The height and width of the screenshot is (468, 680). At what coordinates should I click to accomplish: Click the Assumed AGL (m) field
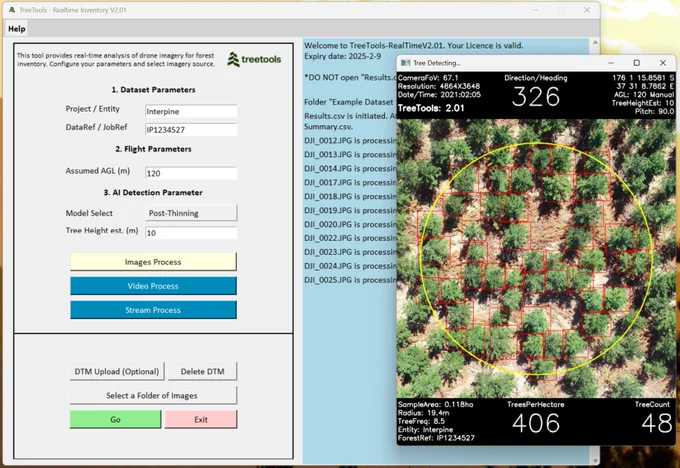[x=191, y=173]
